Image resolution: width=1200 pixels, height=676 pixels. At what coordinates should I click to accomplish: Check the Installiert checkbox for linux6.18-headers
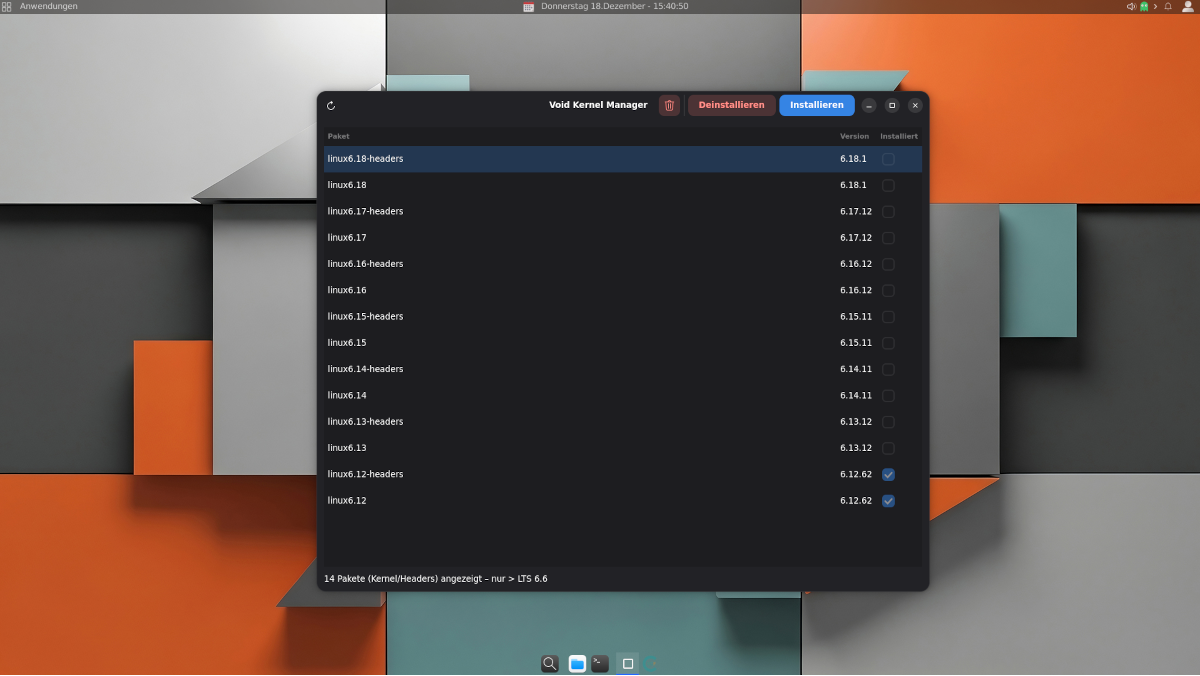tap(888, 158)
